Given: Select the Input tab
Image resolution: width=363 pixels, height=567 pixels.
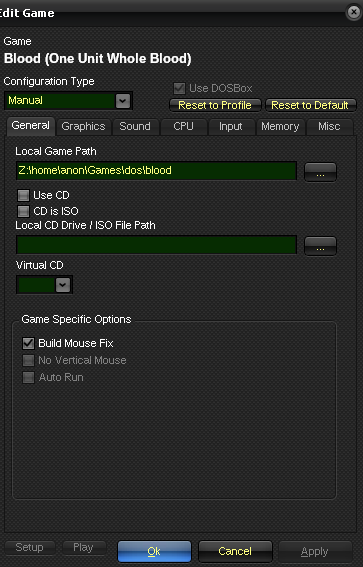Looking at the screenshot, I should [231, 127].
